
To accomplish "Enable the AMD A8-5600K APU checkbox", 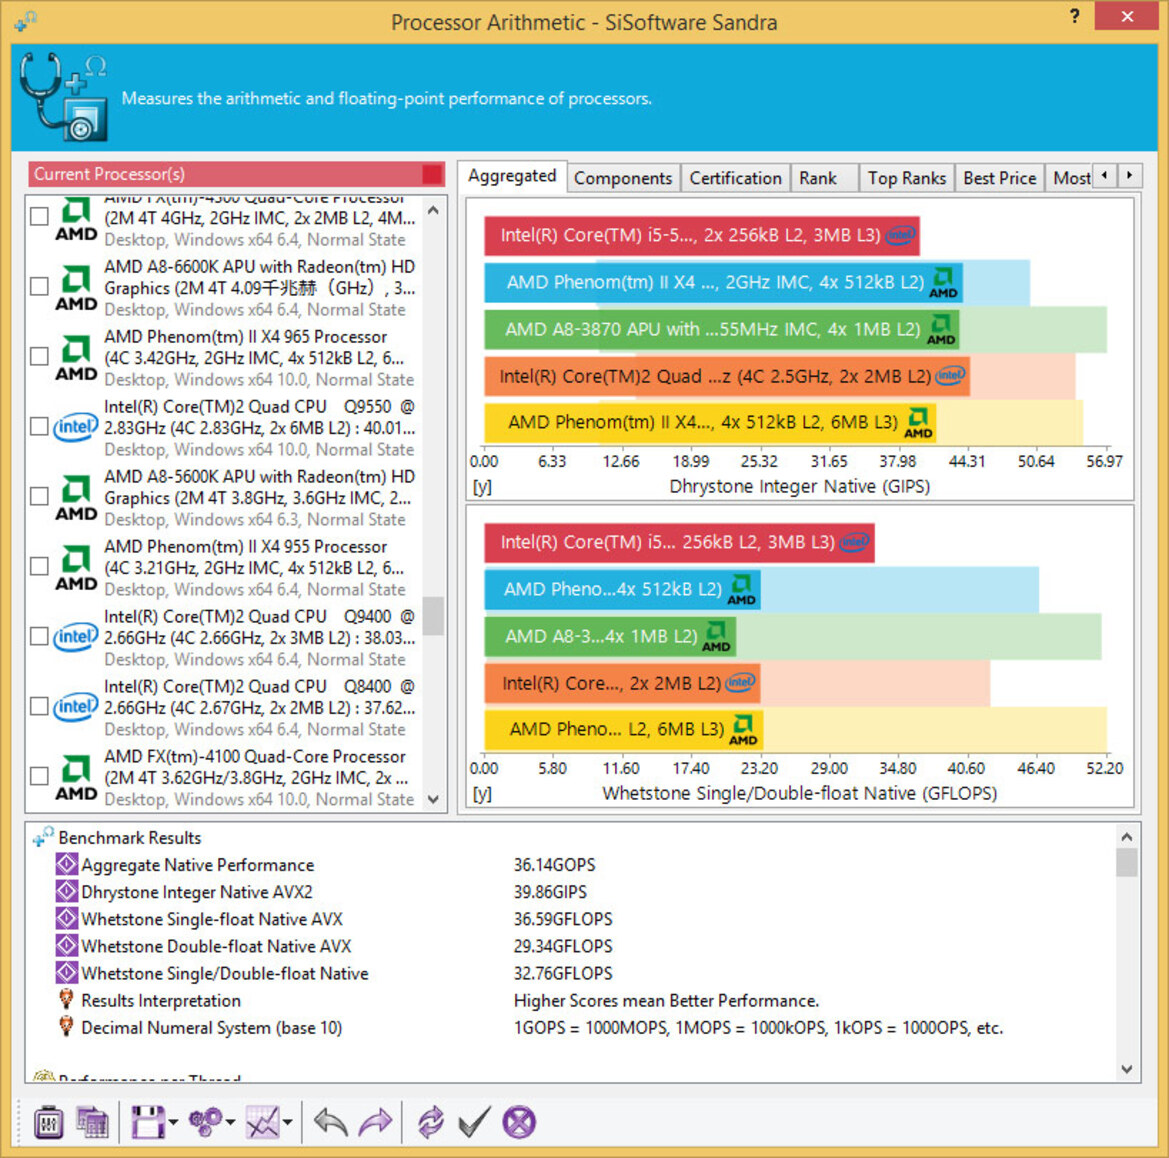I will (40, 497).
